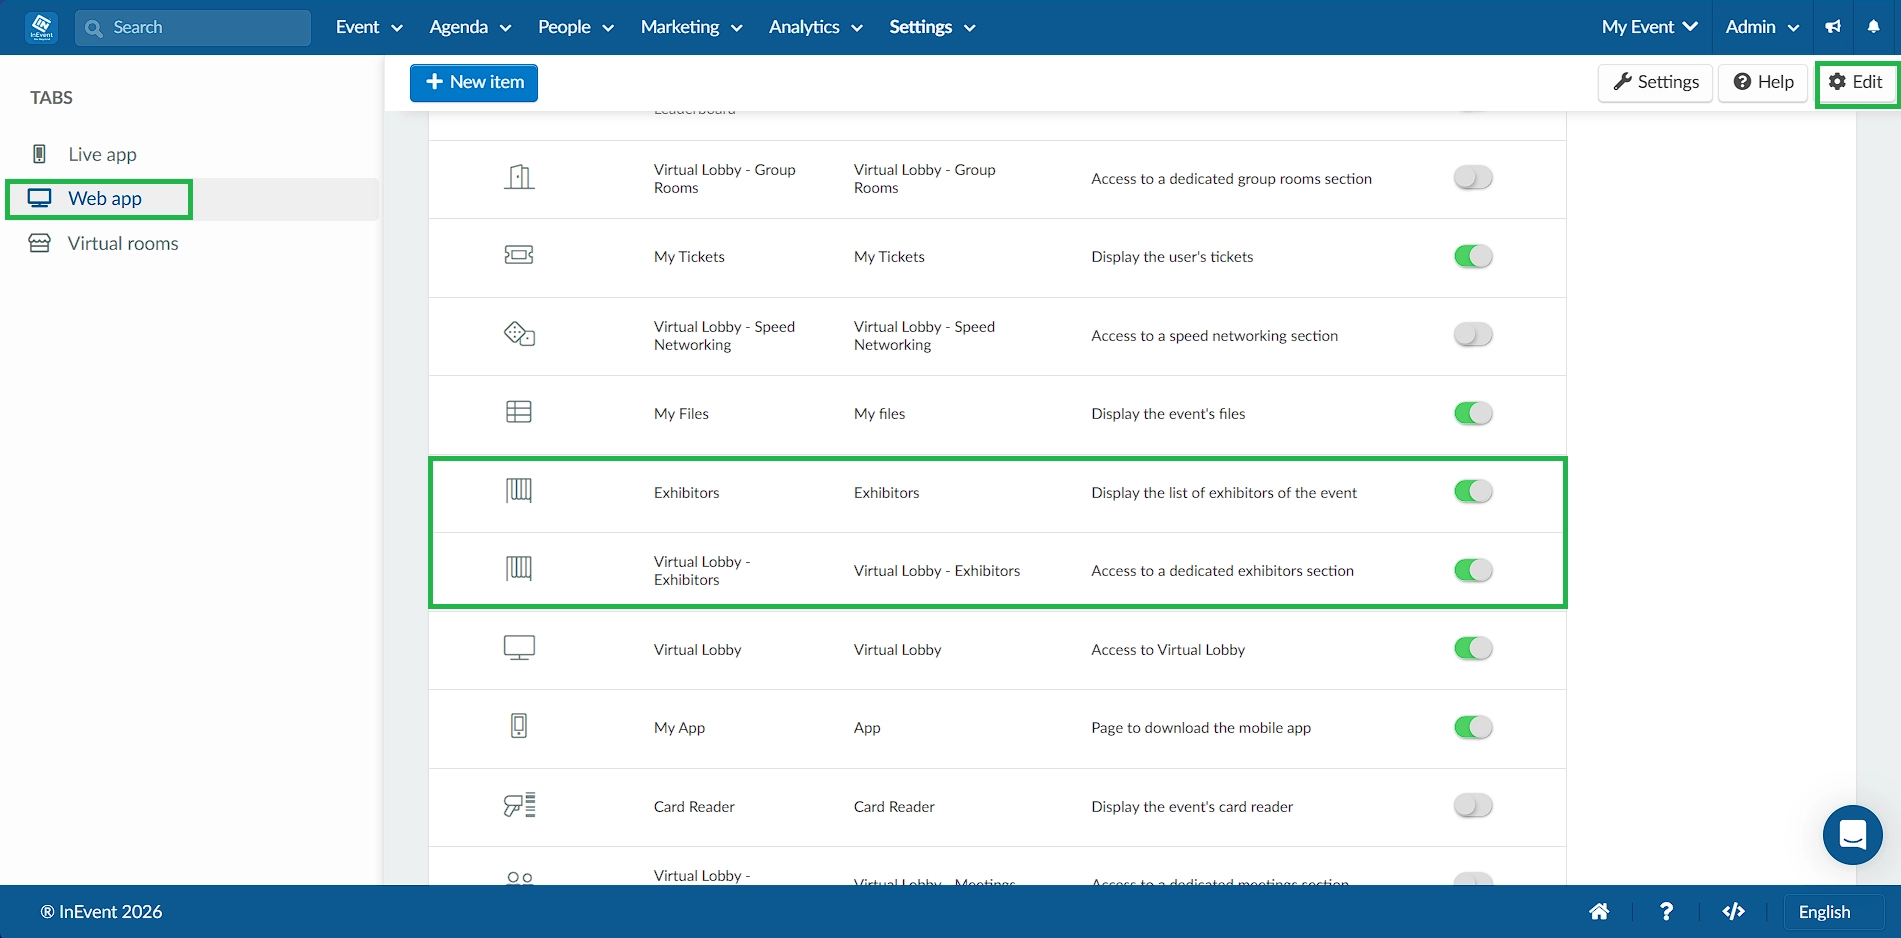Disable Access to Virtual Lobby toggle

tap(1473, 649)
